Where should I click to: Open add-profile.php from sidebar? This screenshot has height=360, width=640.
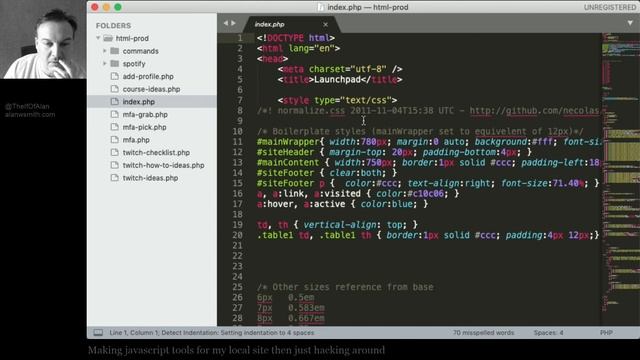pyautogui.click(x=148, y=76)
